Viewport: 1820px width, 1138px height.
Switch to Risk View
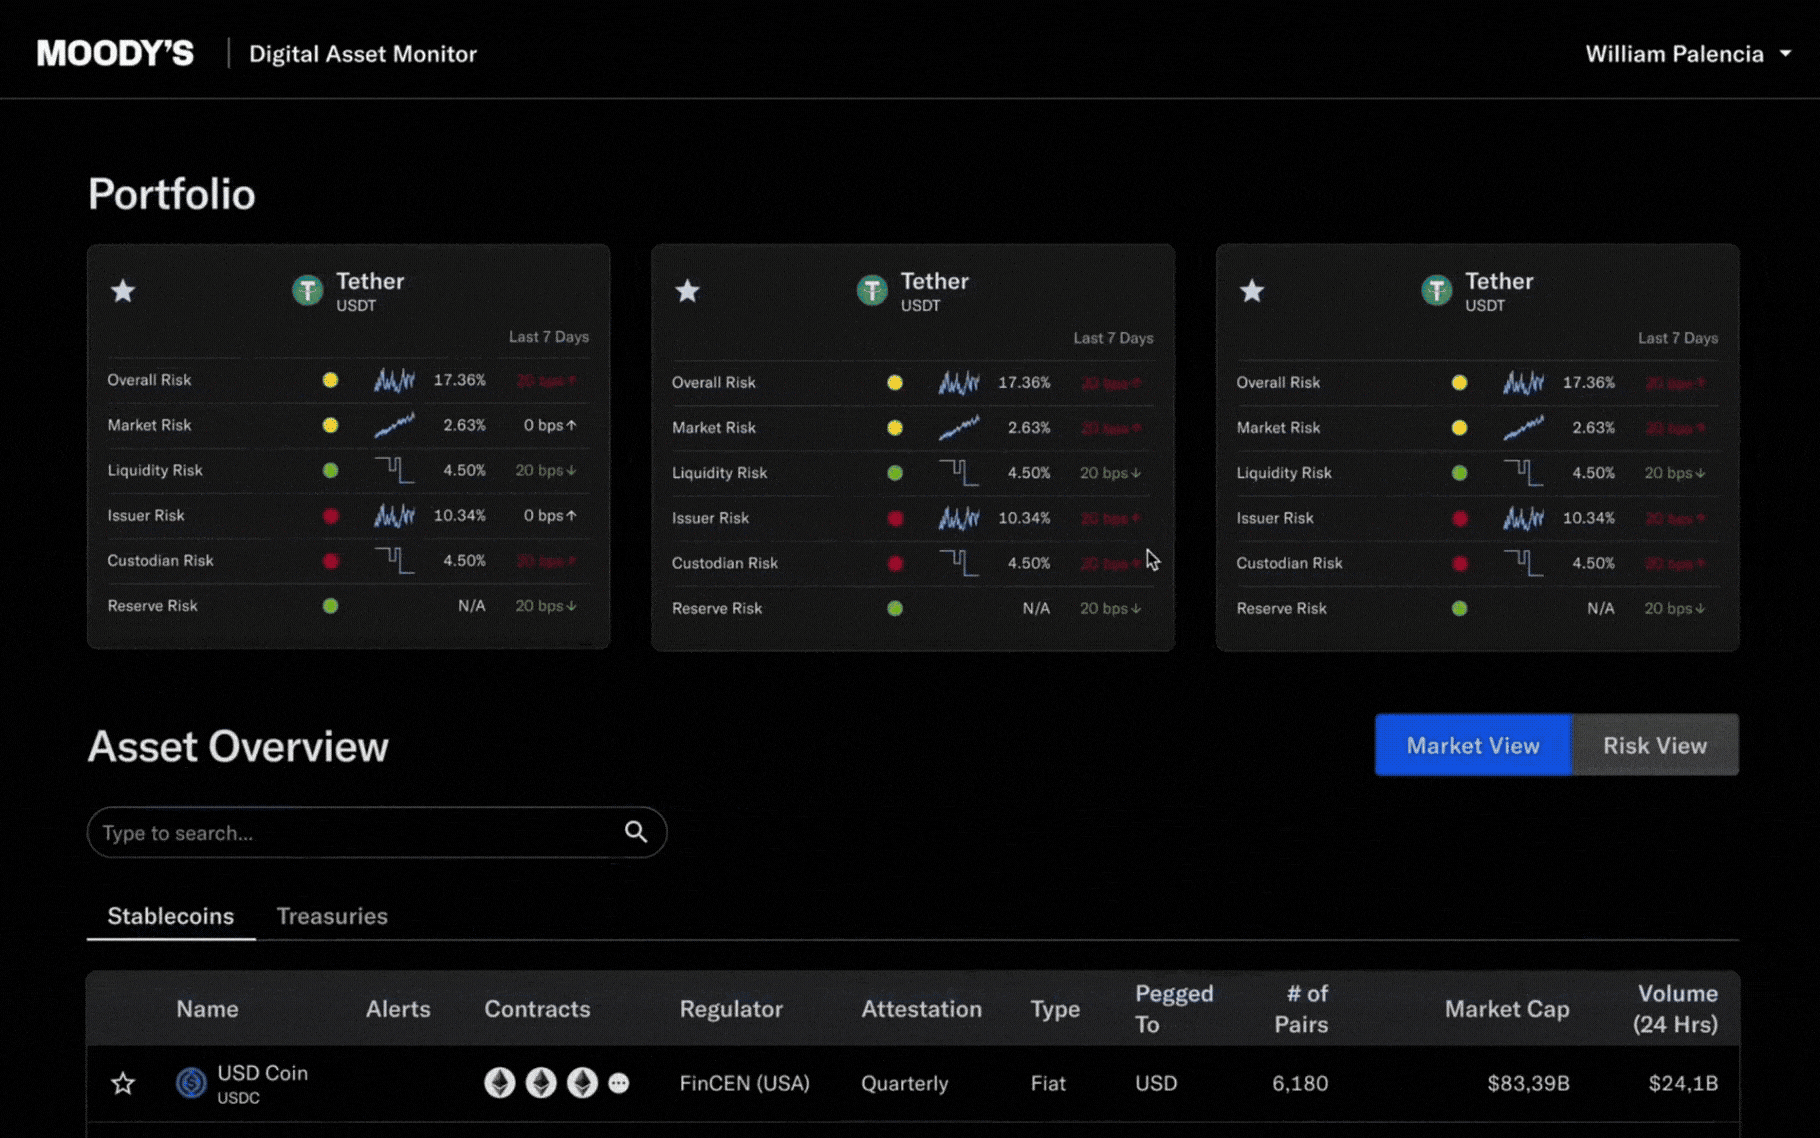coord(1655,745)
